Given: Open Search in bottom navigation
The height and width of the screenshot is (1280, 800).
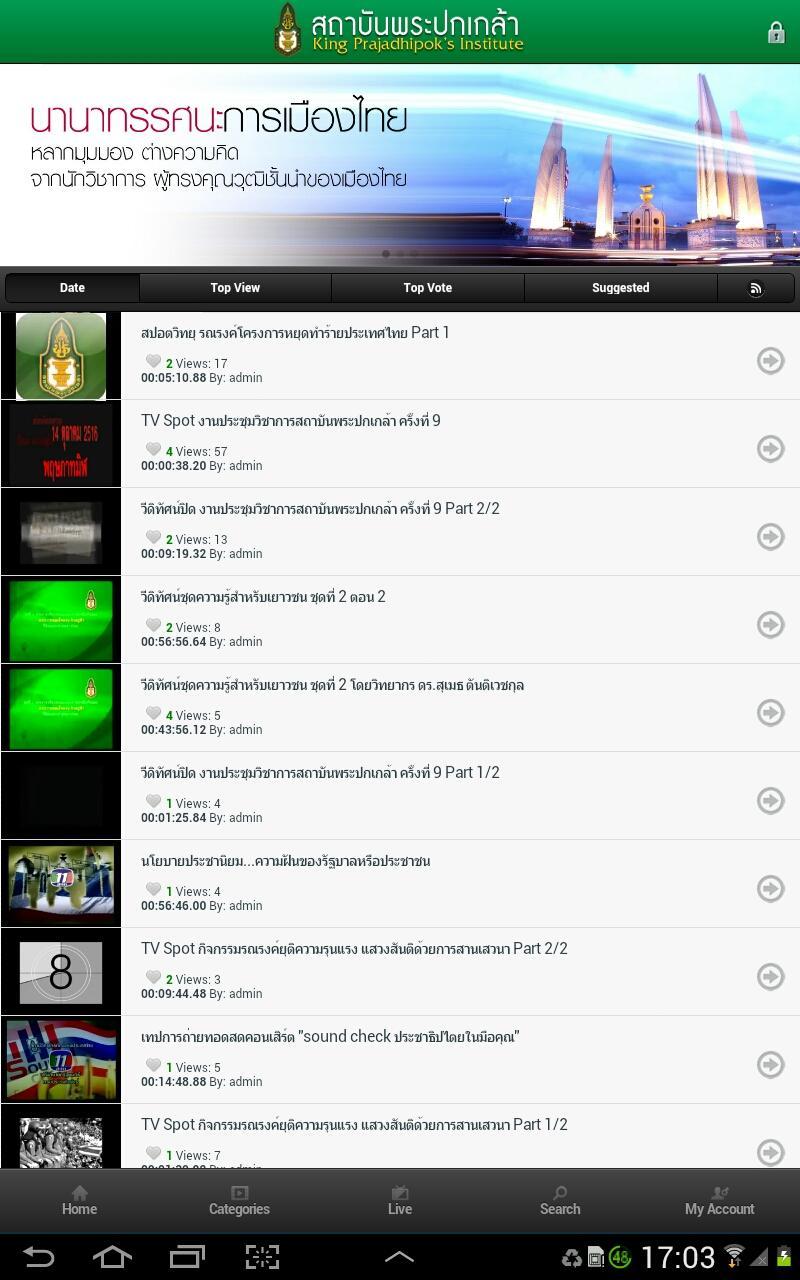Looking at the screenshot, I should tap(560, 1200).
